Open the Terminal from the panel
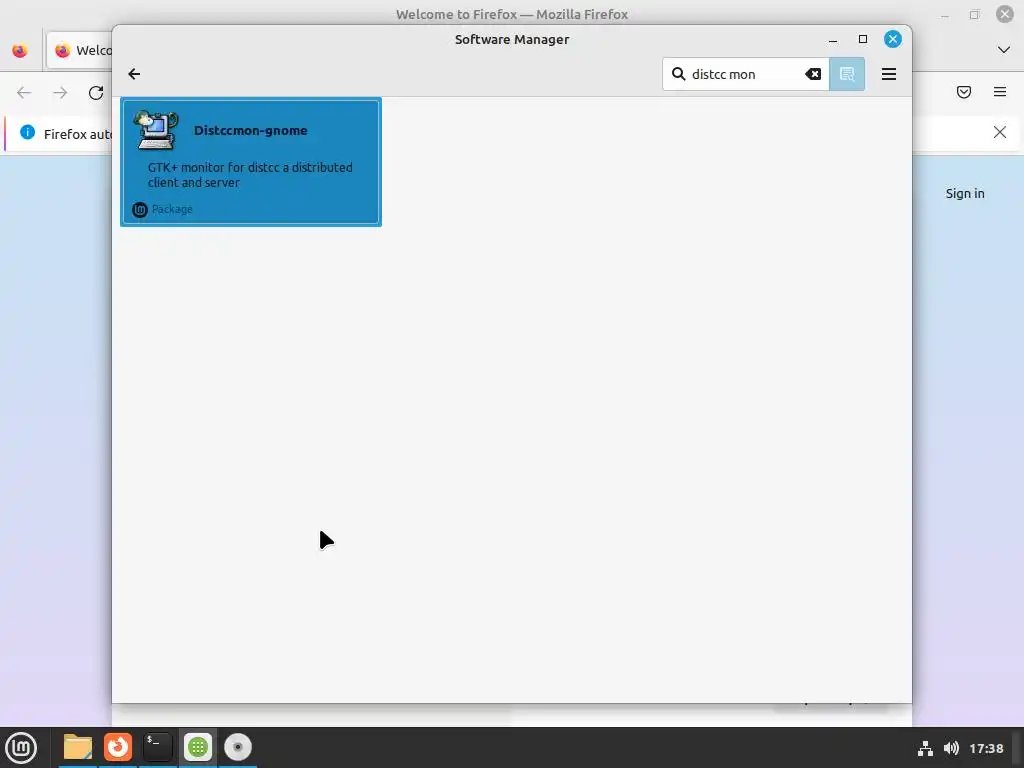This screenshot has width=1024, height=768. pyautogui.click(x=157, y=747)
